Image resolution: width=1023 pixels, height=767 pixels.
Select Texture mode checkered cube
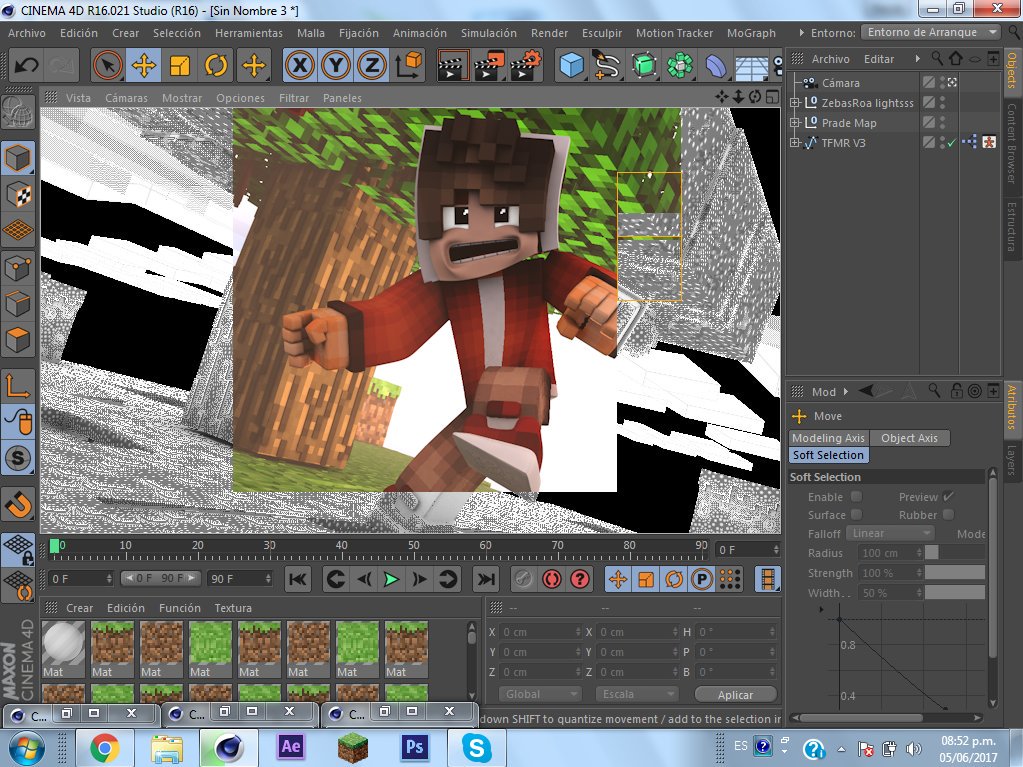point(18,194)
